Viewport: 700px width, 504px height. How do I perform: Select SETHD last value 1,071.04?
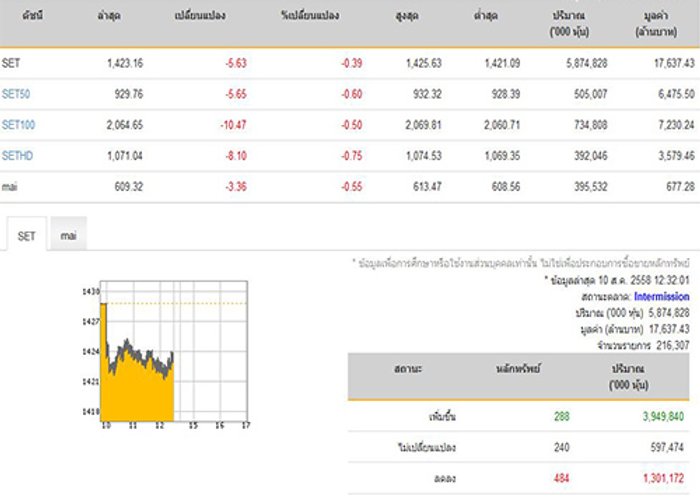click(x=125, y=156)
